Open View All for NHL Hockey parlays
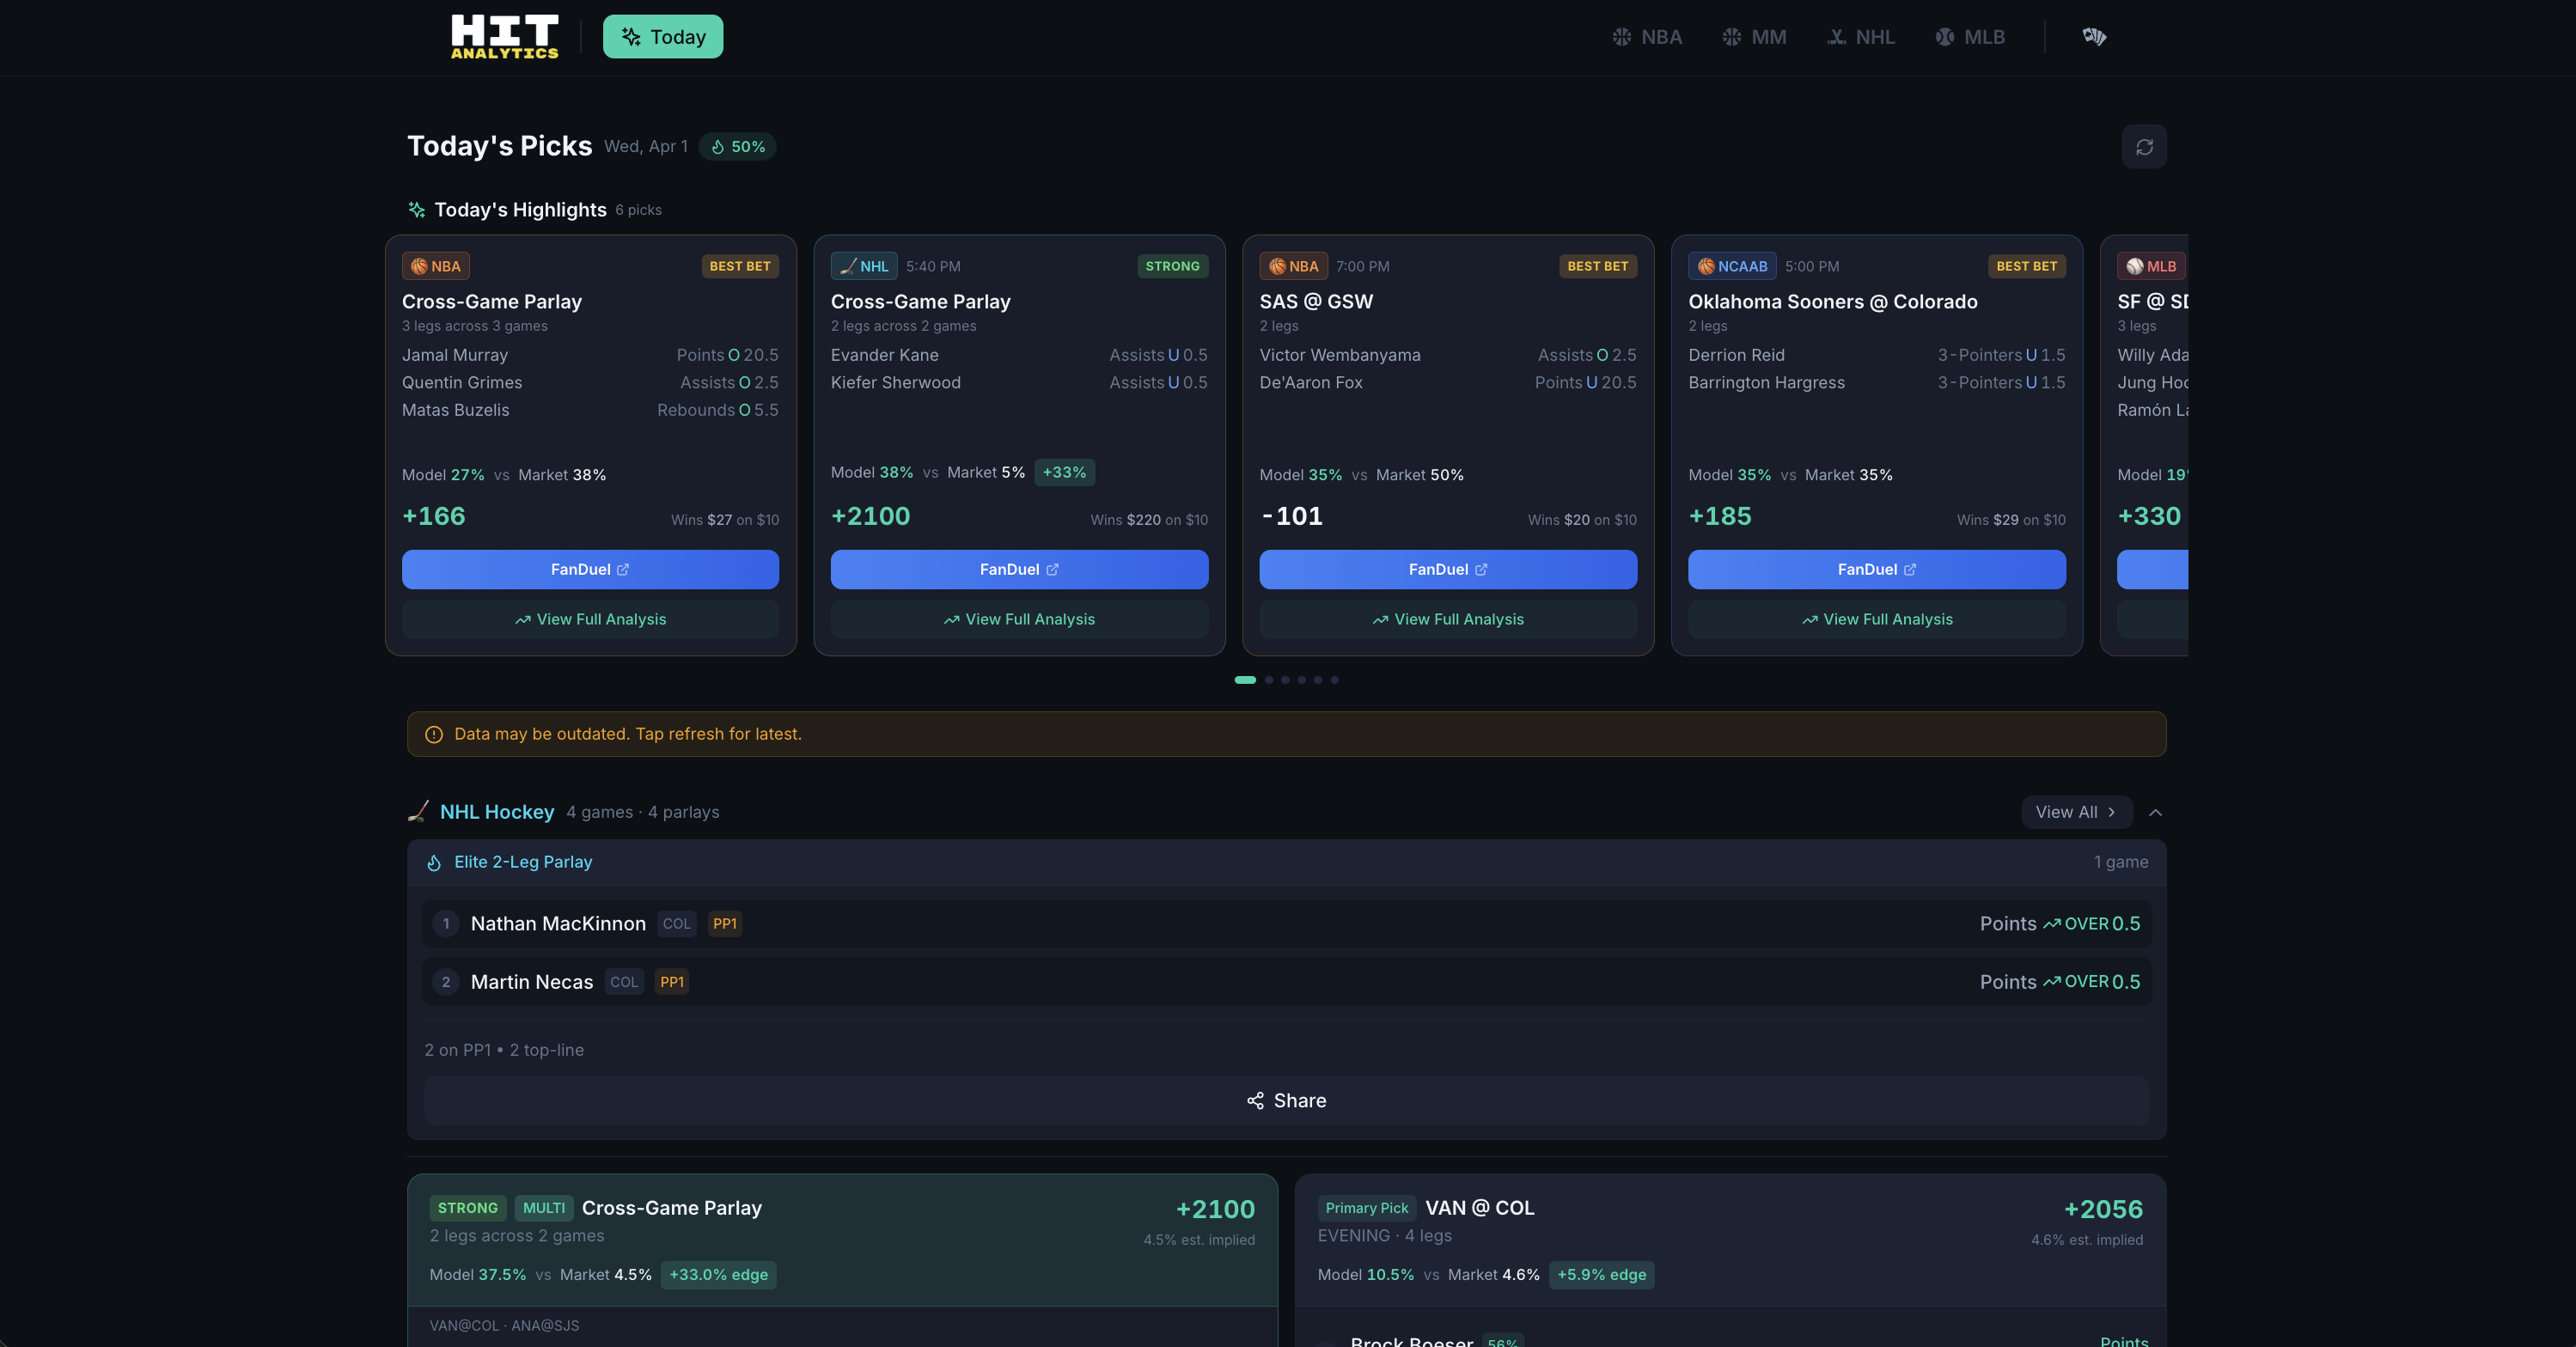 tap(2076, 812)
